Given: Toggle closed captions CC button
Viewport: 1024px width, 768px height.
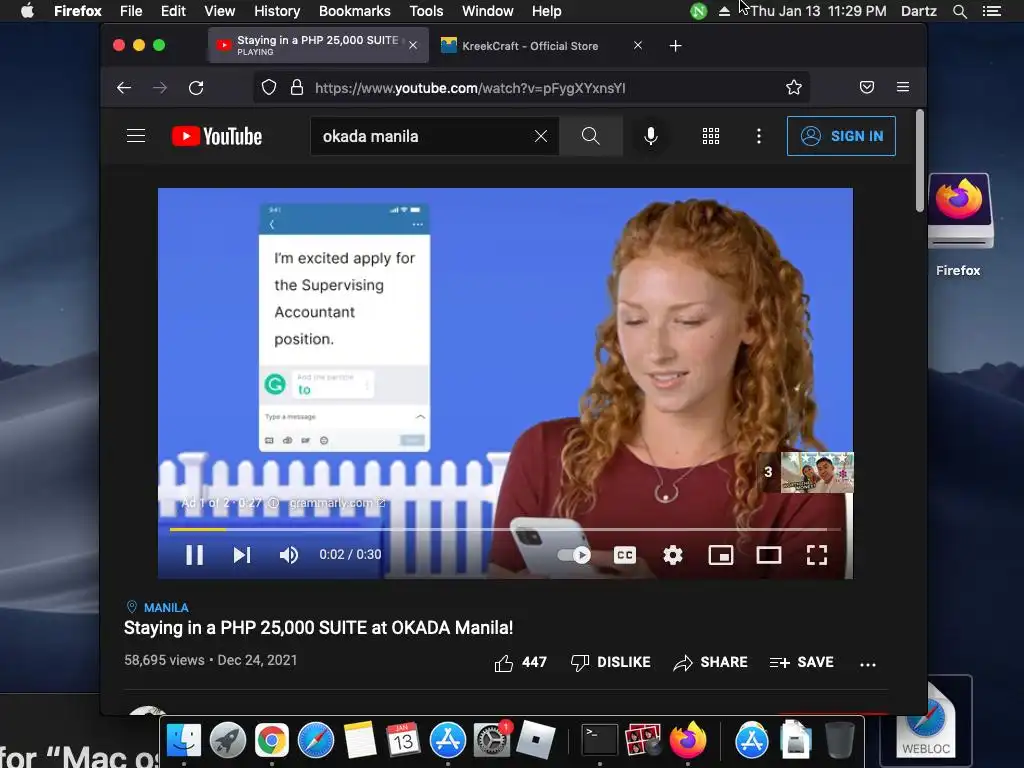Looking at the screenshot, I should coord(625,555).
